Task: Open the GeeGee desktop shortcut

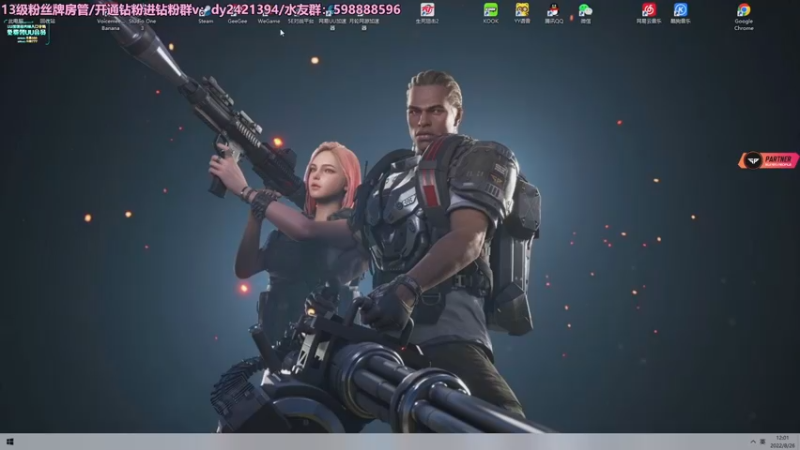Action: click(x=237, y=15)
